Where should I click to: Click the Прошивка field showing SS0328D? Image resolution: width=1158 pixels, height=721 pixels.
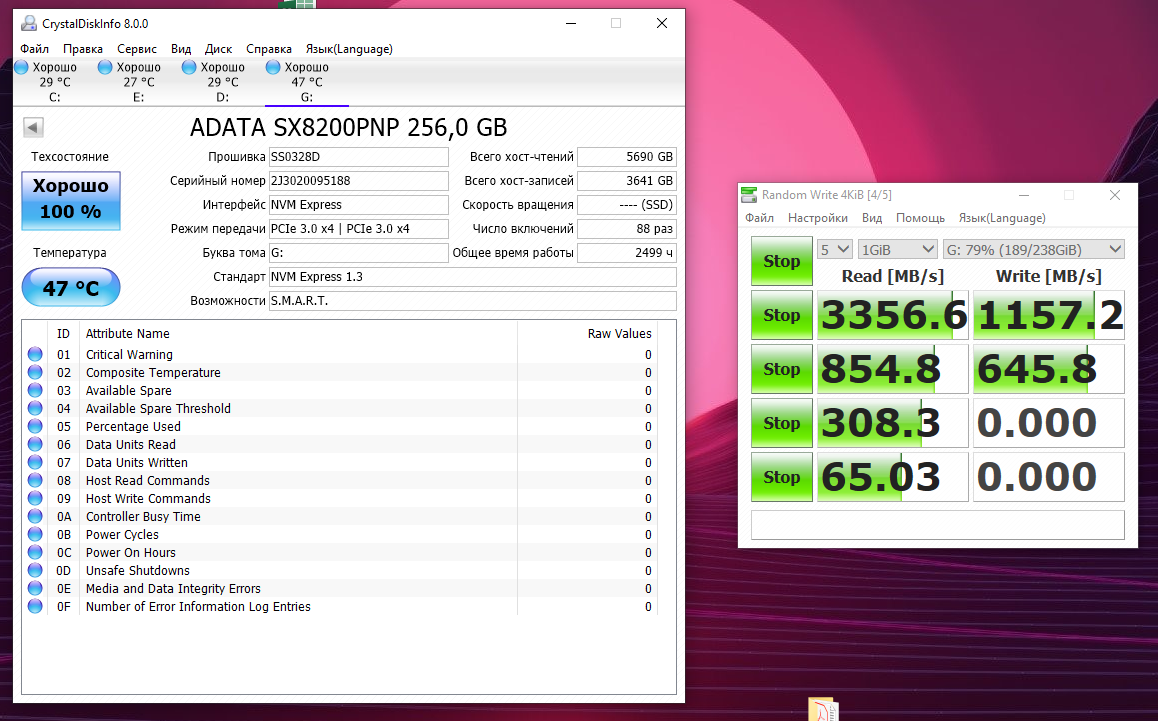pyautogui.click(x=358, y=157)
